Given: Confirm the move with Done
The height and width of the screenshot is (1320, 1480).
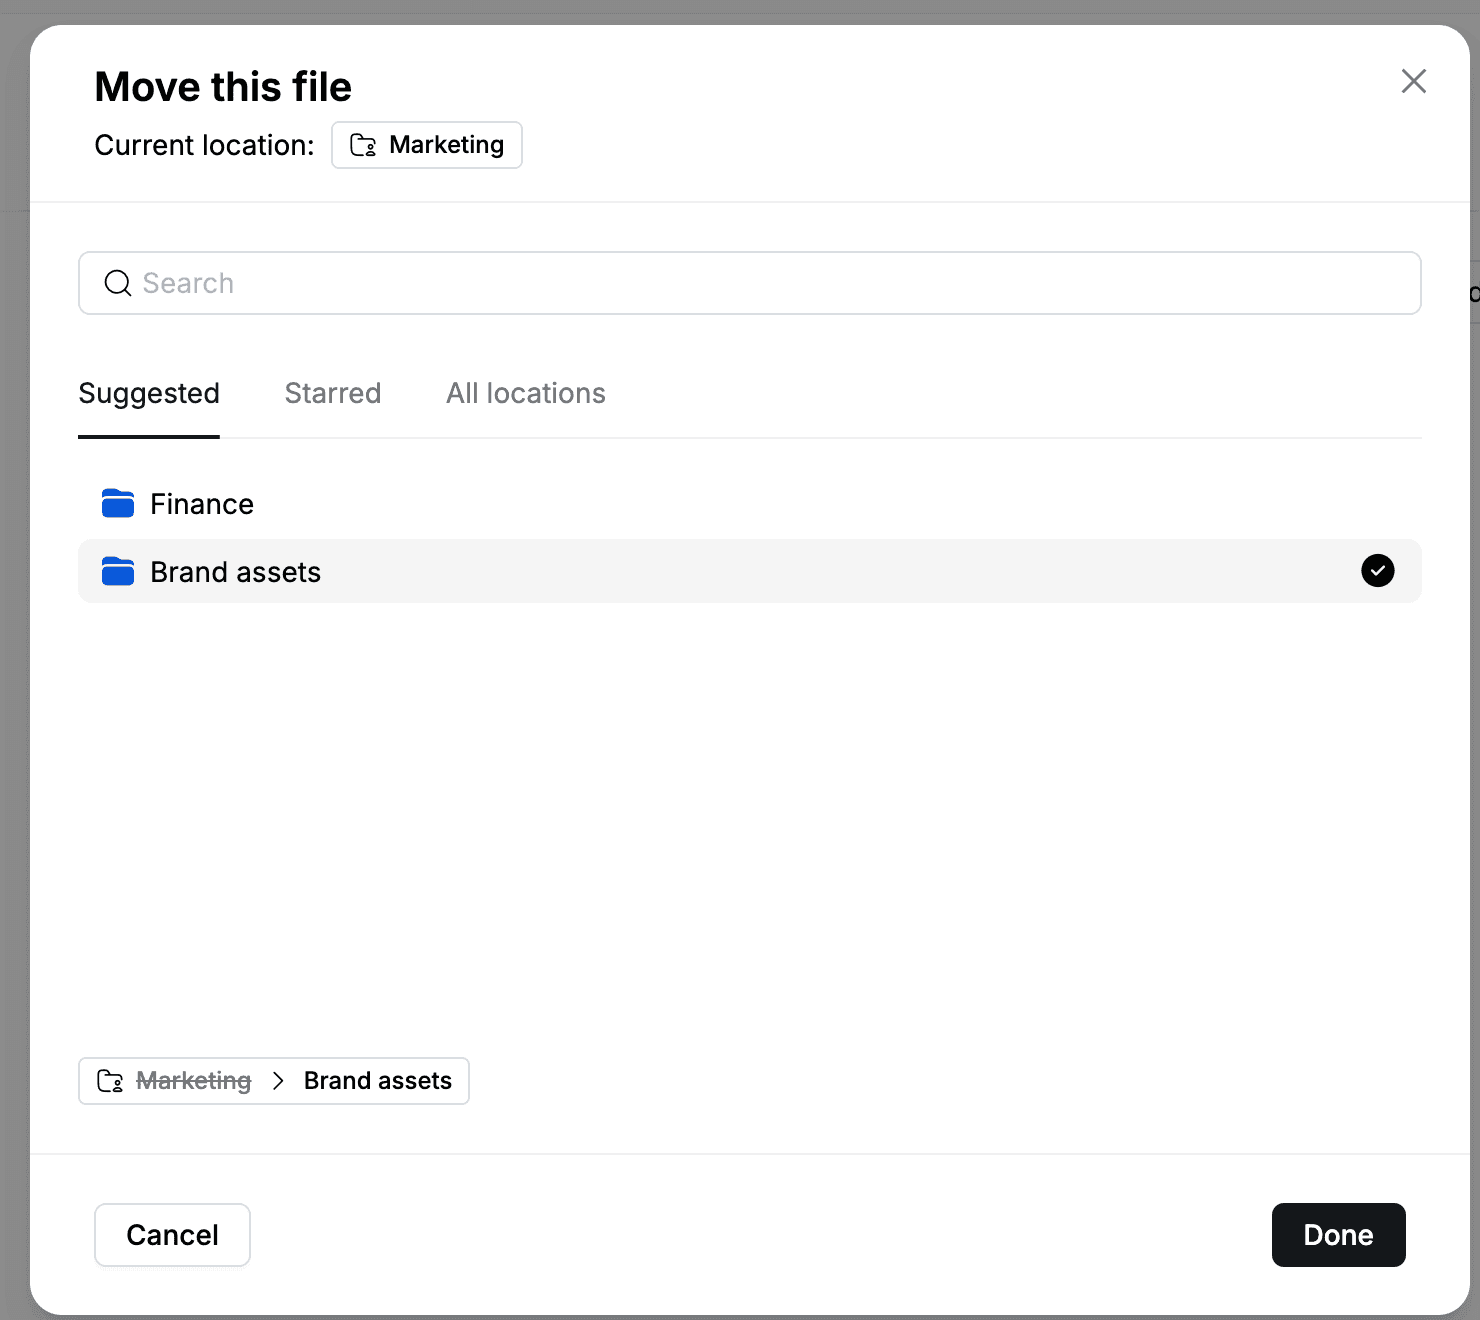Looking at the screenshot, I should [x=1338, y=1235].
